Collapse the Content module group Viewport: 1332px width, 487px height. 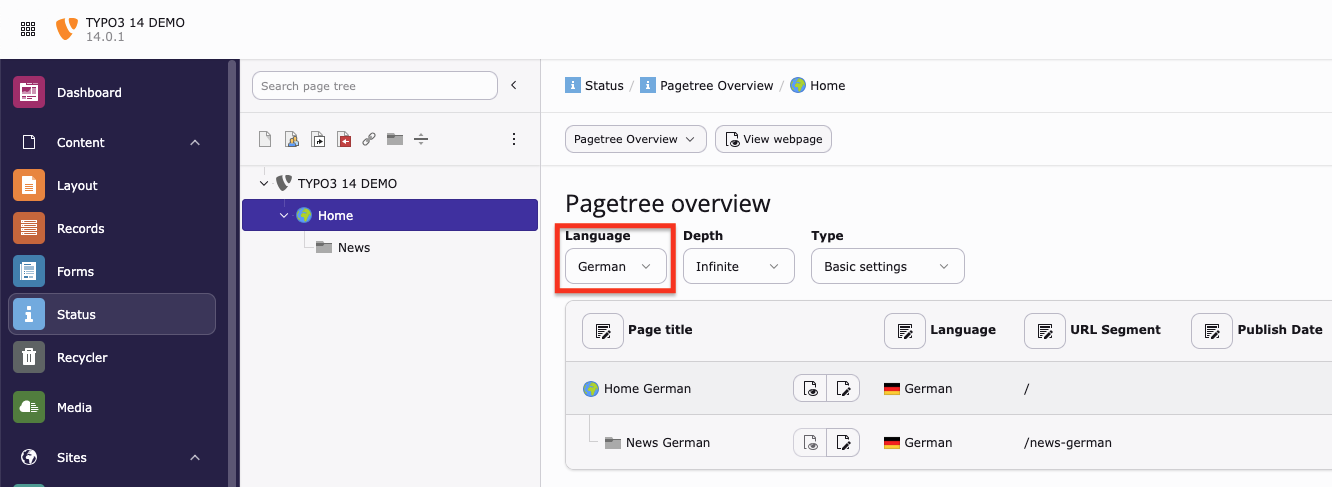tap(195, 143)
